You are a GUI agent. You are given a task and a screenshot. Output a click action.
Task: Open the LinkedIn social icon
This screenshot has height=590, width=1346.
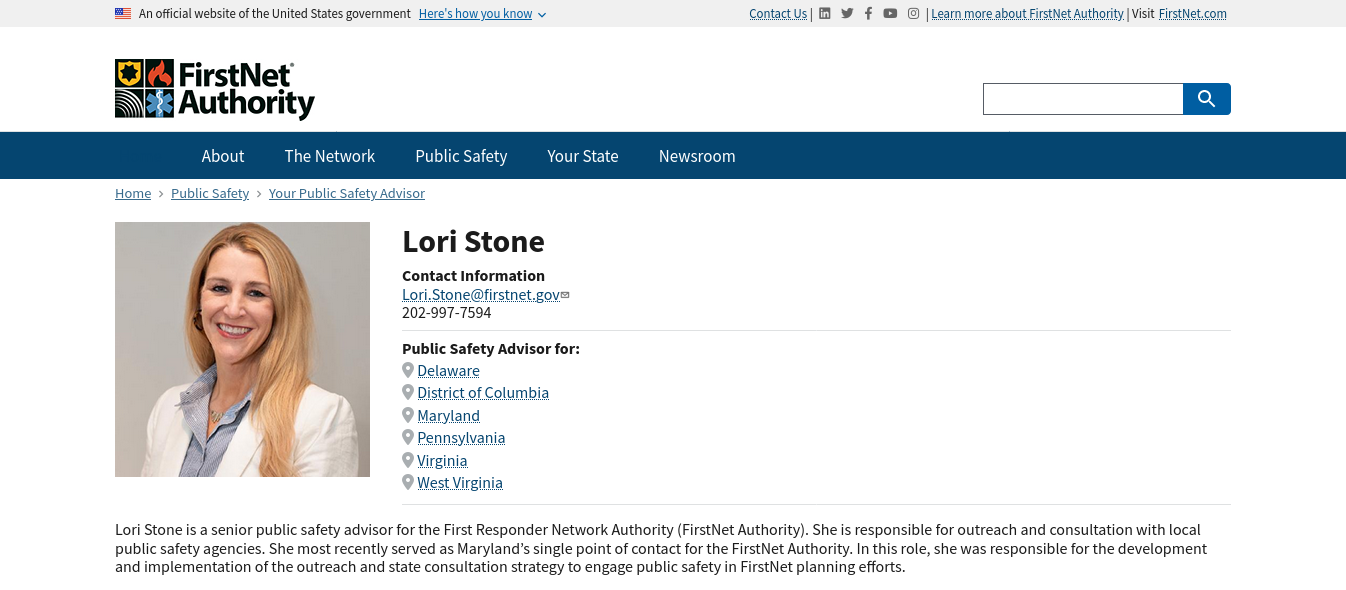[824, 13]
